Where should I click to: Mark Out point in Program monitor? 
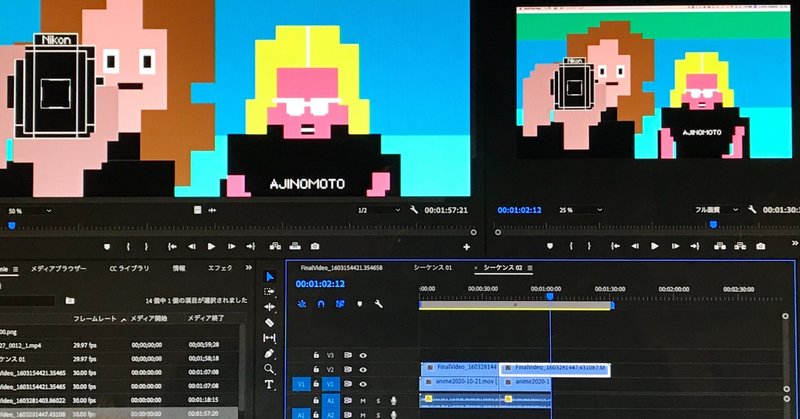click(589, 246)
